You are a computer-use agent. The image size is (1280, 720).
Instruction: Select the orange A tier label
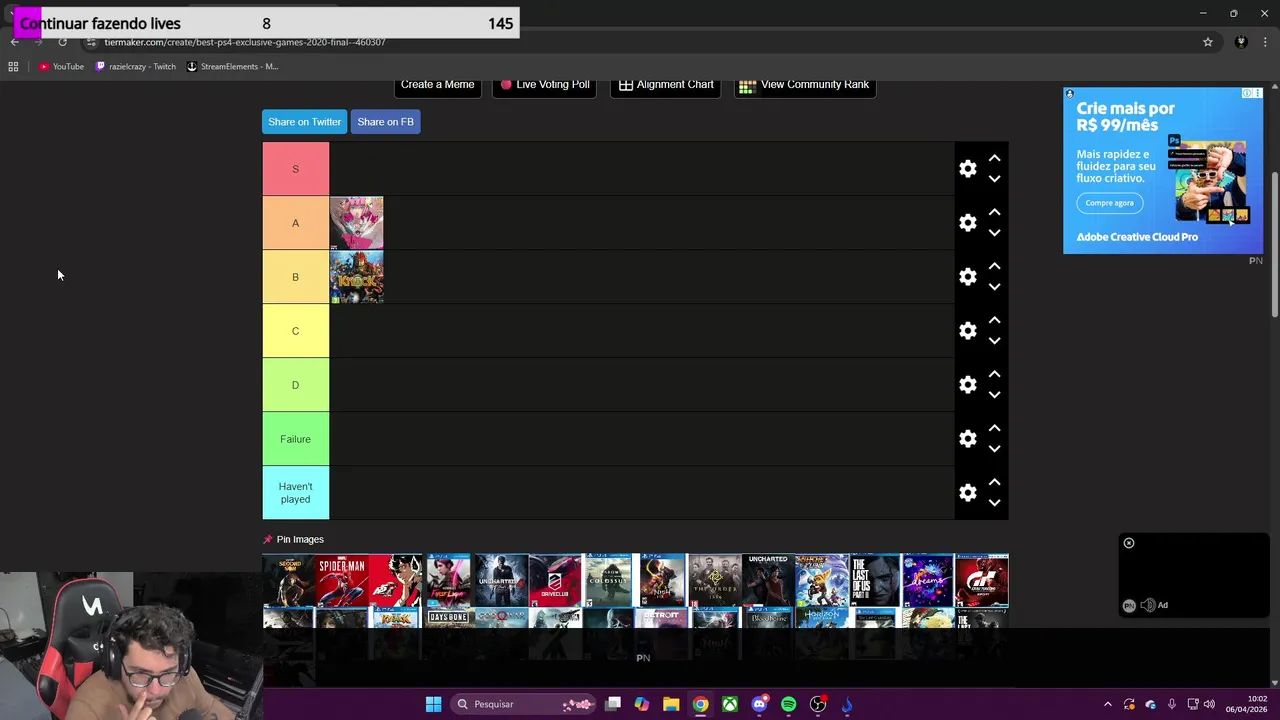295,223
